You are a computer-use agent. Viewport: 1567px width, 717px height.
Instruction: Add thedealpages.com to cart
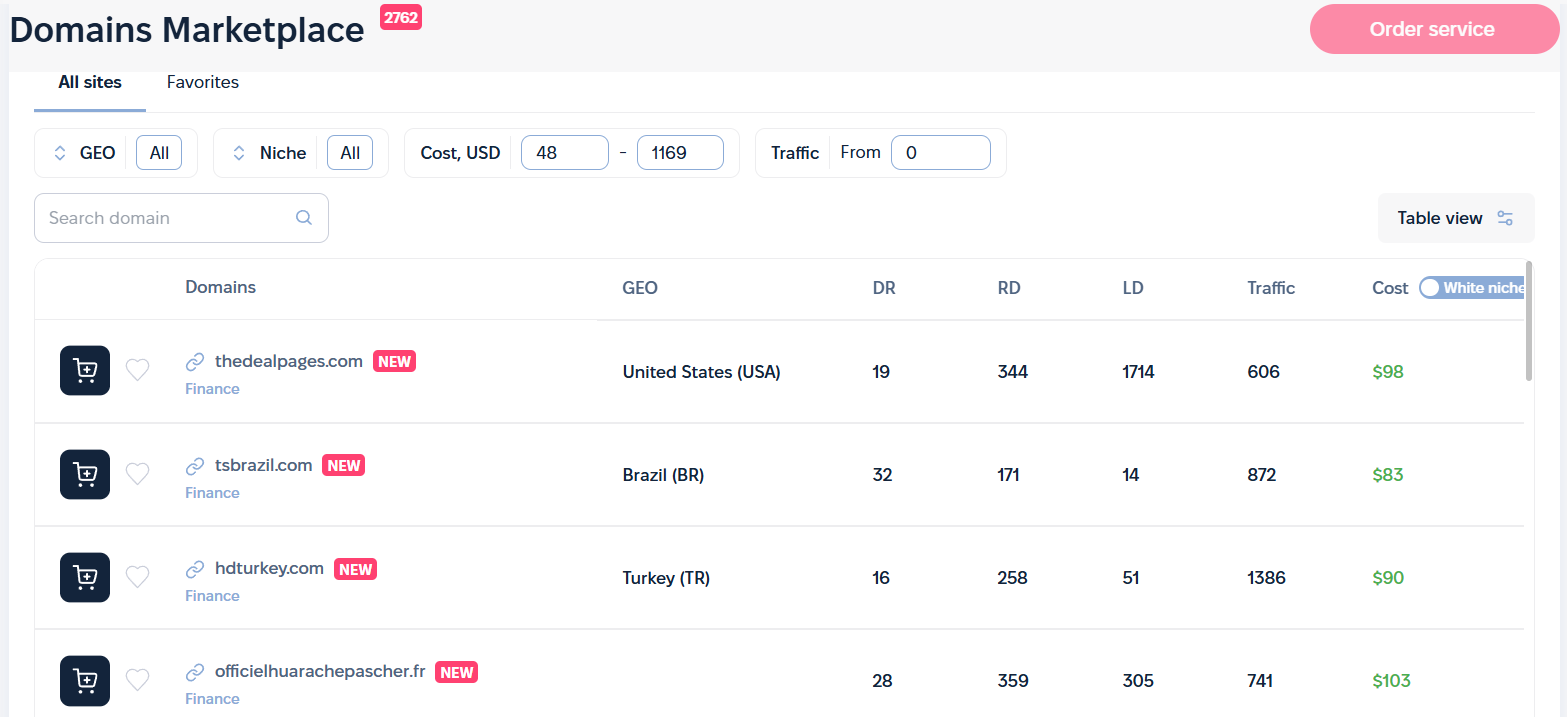click(x=85, y=370)
